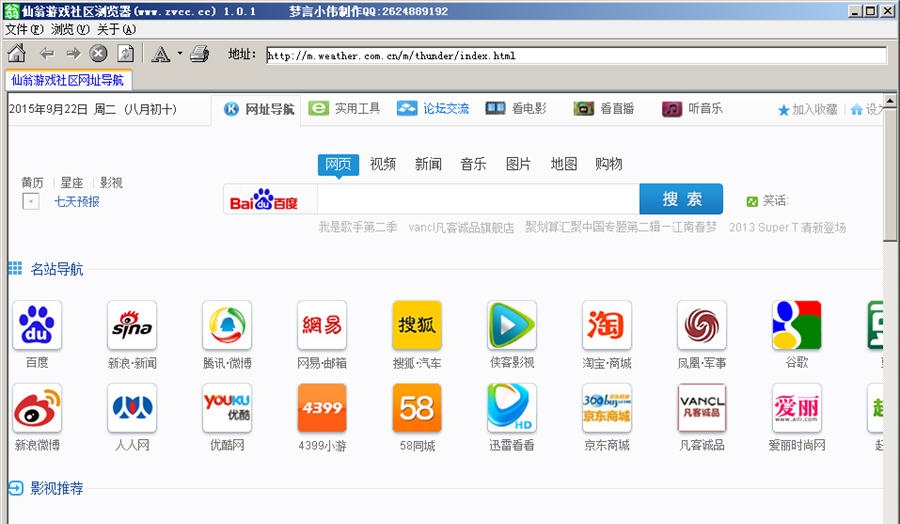Image resolution: width=900 pixels, height=524 pixels.
Task: Open the 新浪微博 weibo icon
Action: click(37, 408)
